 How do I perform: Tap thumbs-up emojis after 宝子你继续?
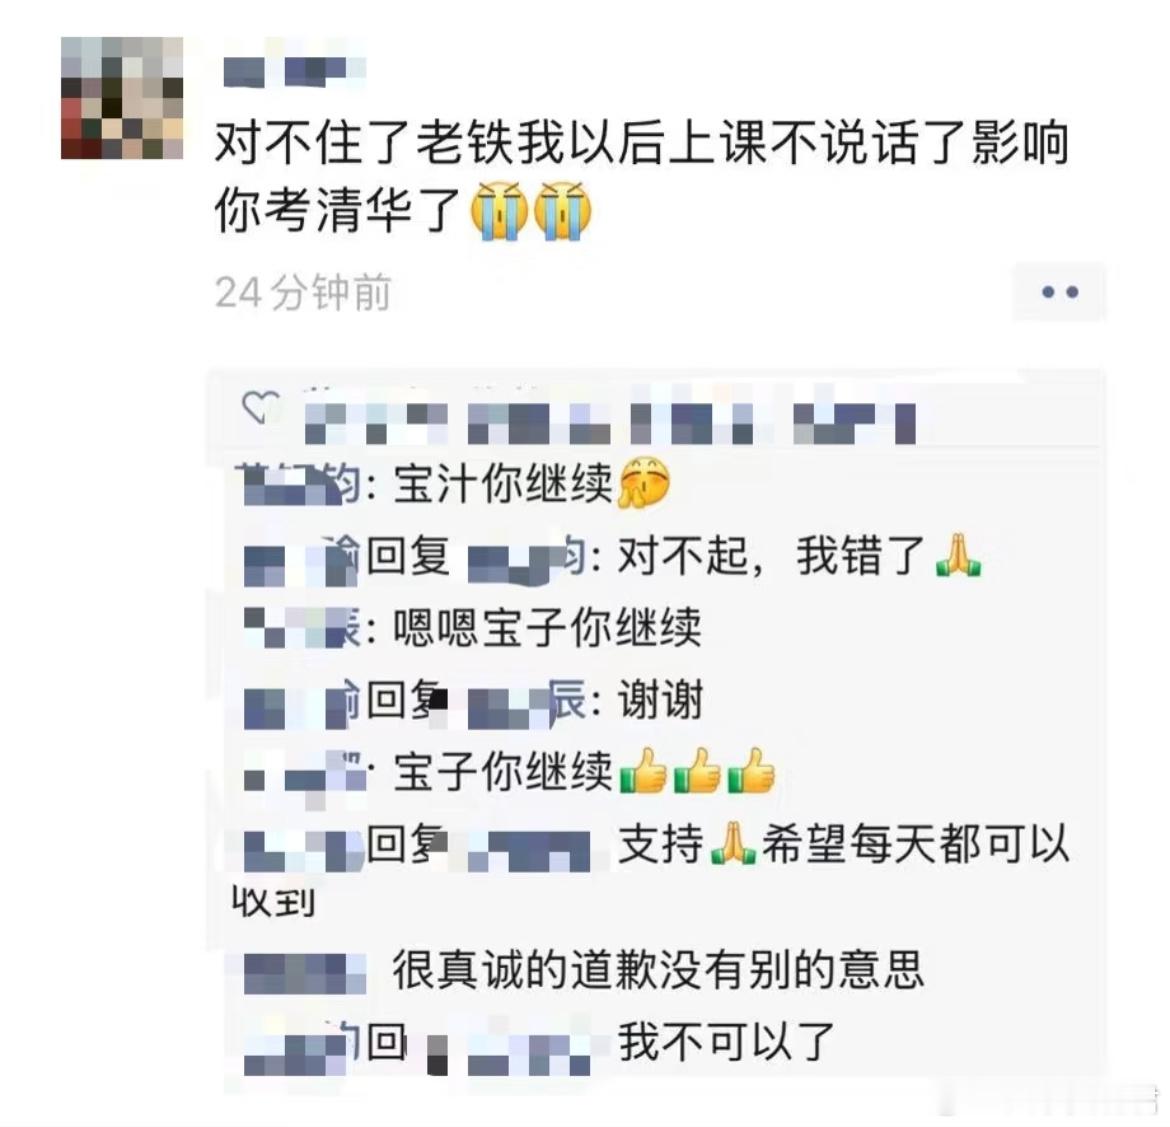click(x=697, y=770)
